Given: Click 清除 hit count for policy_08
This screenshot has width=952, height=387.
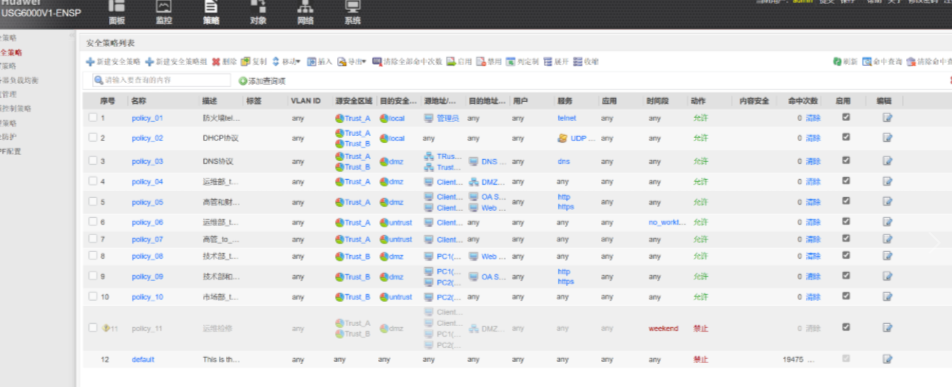Looking at the screenshot, I should pos(813,256).
